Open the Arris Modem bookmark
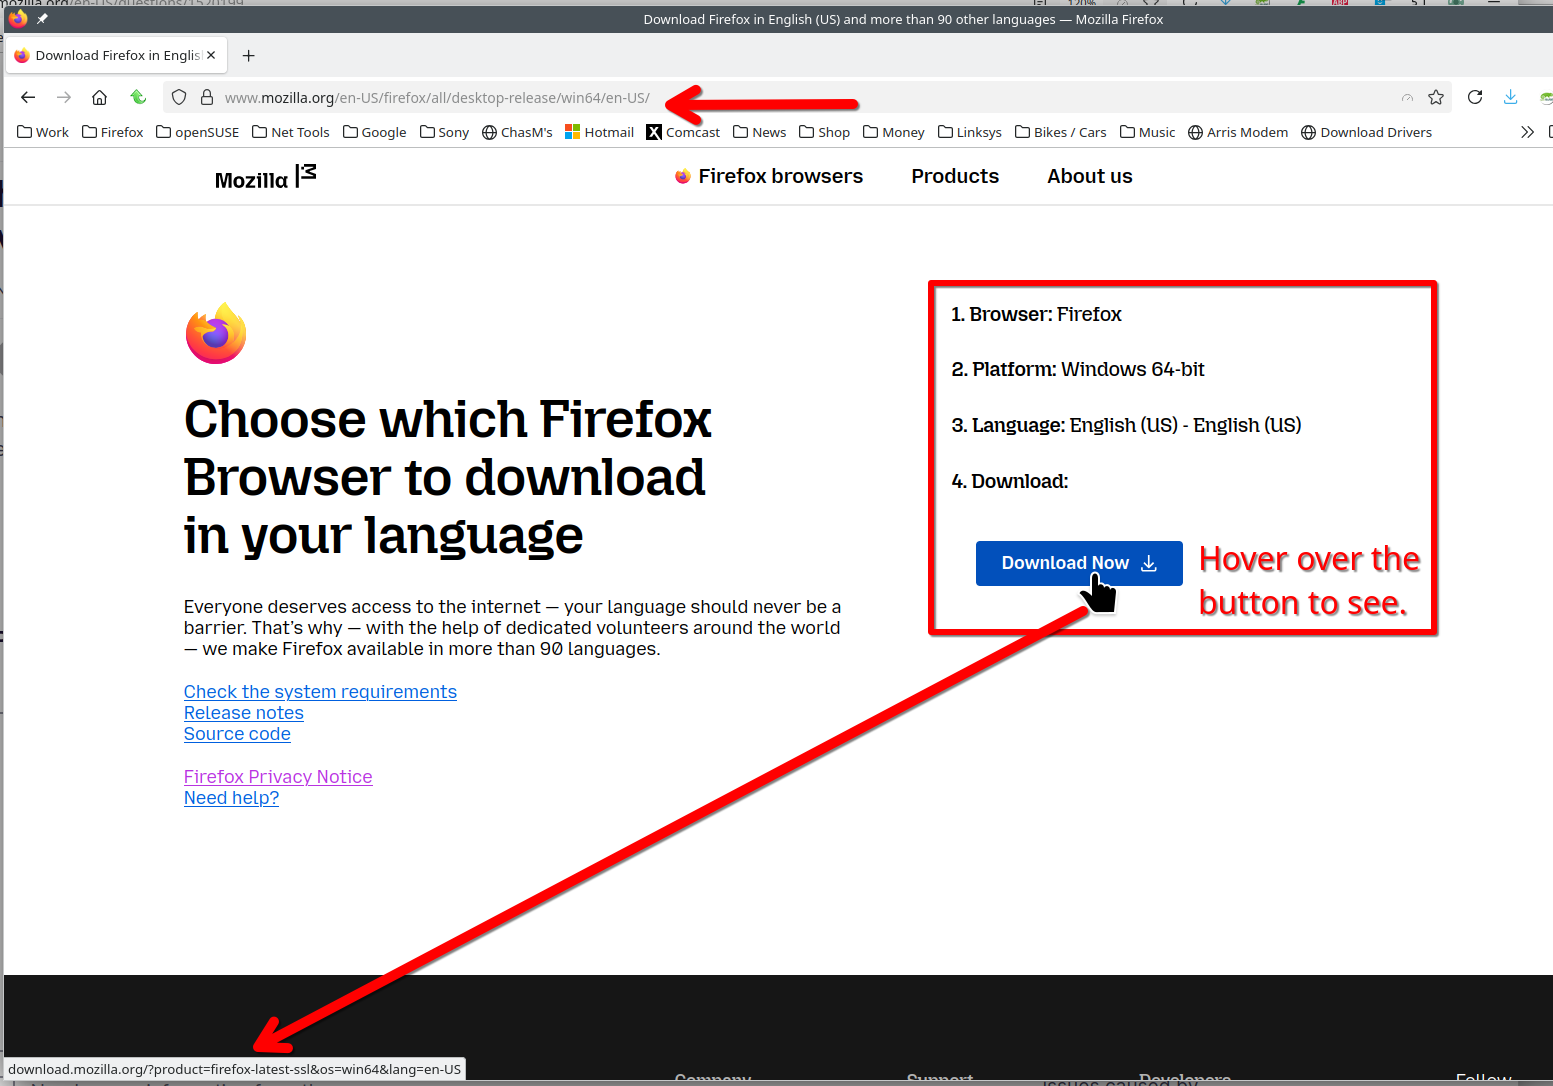This screenshot has width=1553, height=1086. point(1238,132)
